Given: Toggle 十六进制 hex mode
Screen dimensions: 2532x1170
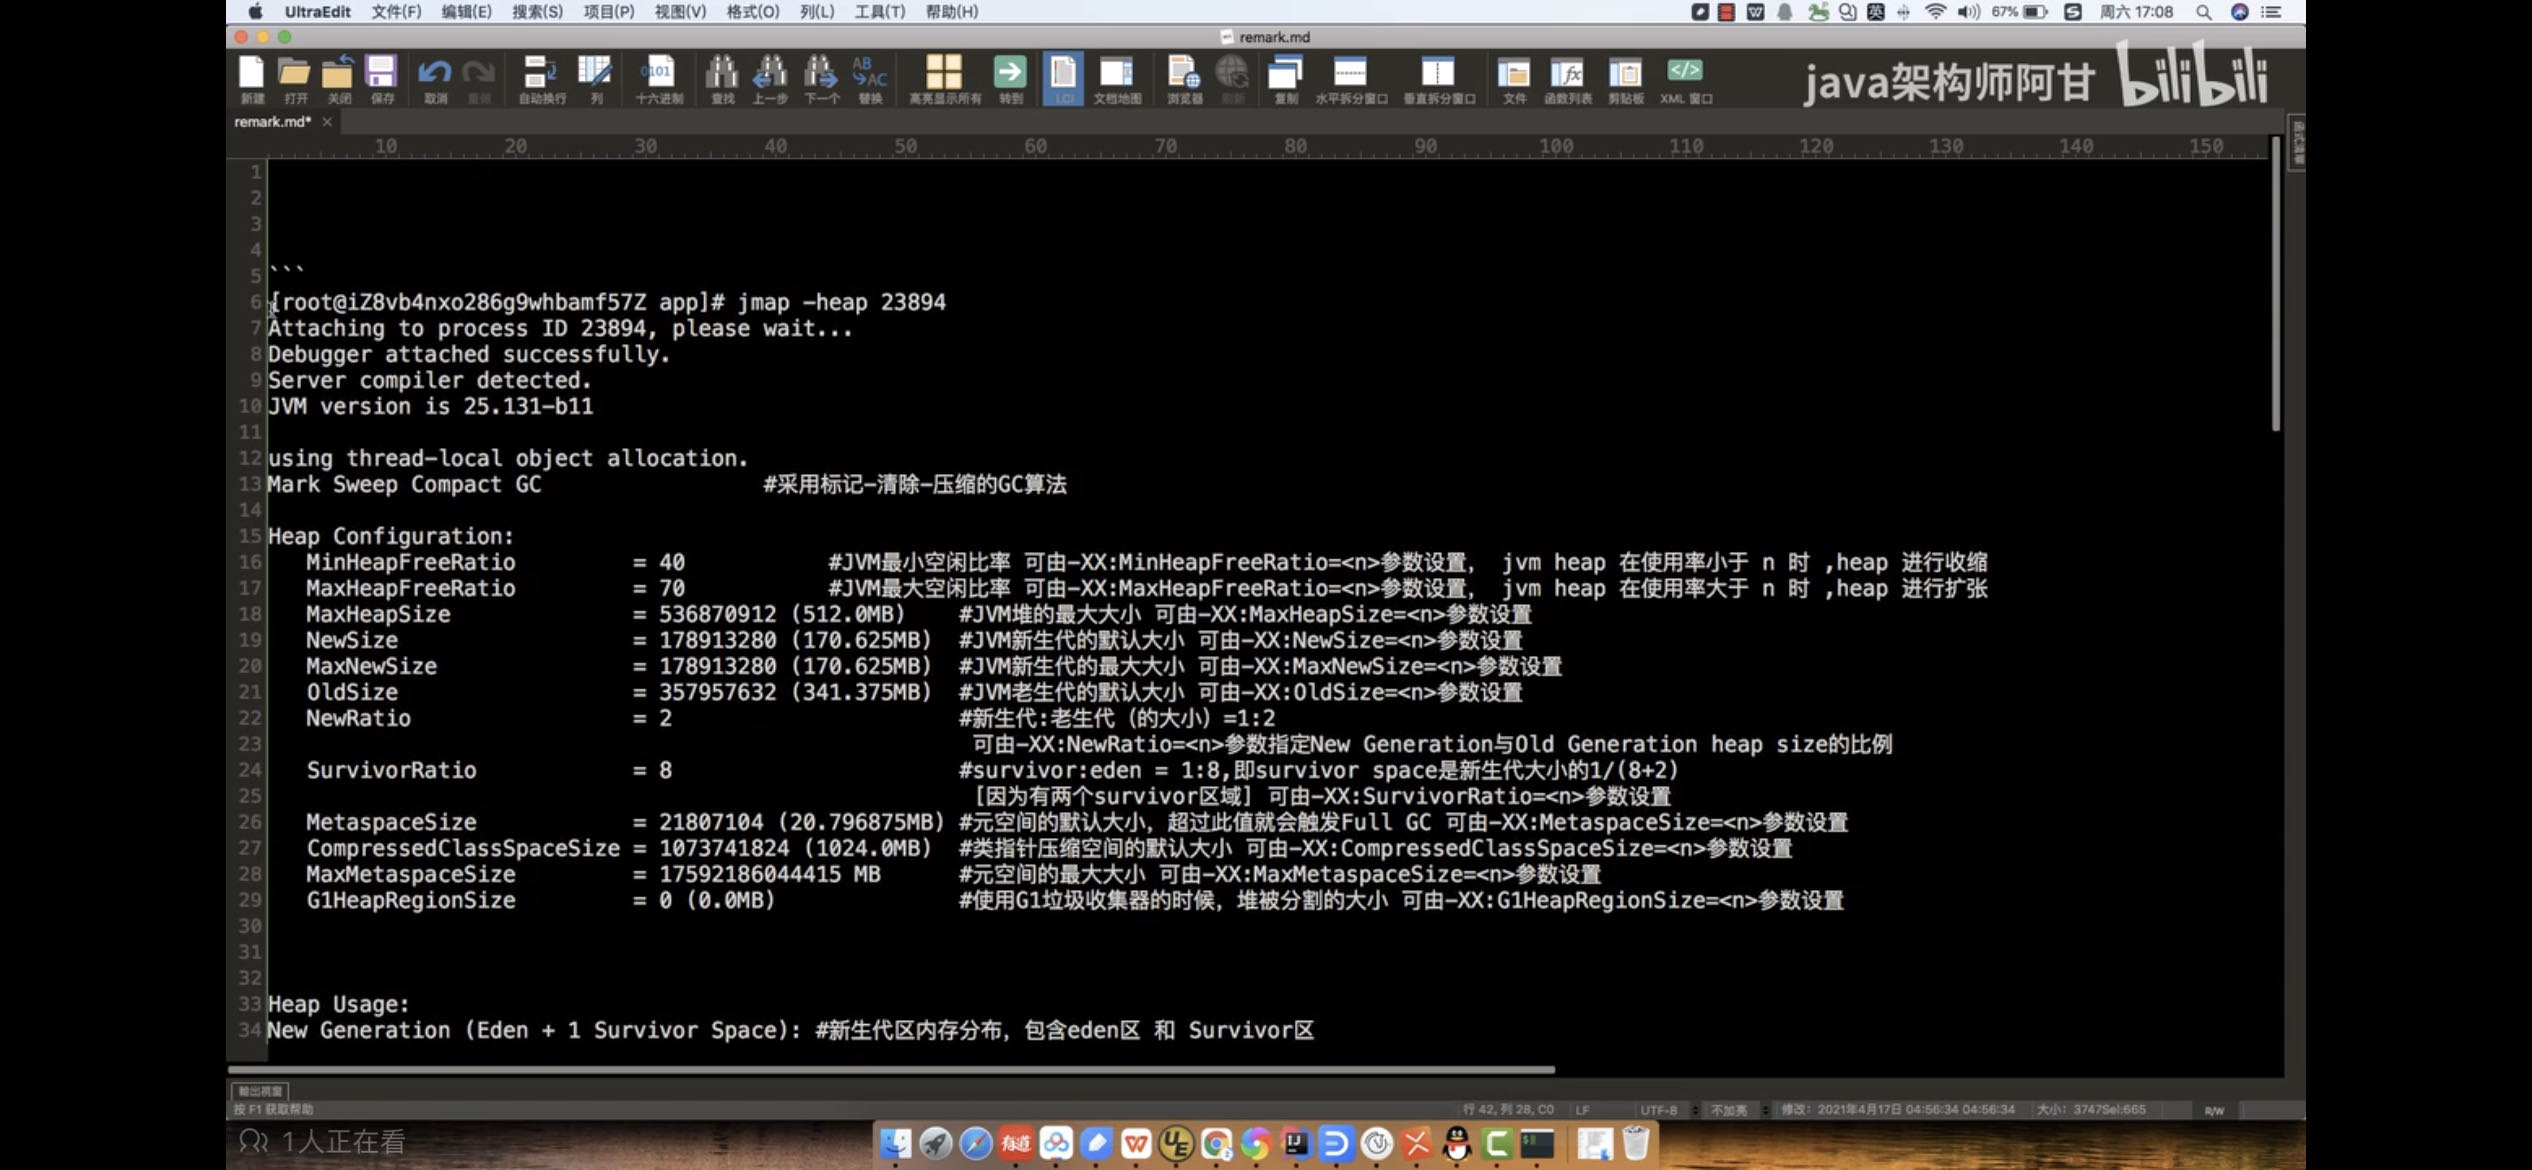Looking at the screenshot, I should tap(658, 79).
